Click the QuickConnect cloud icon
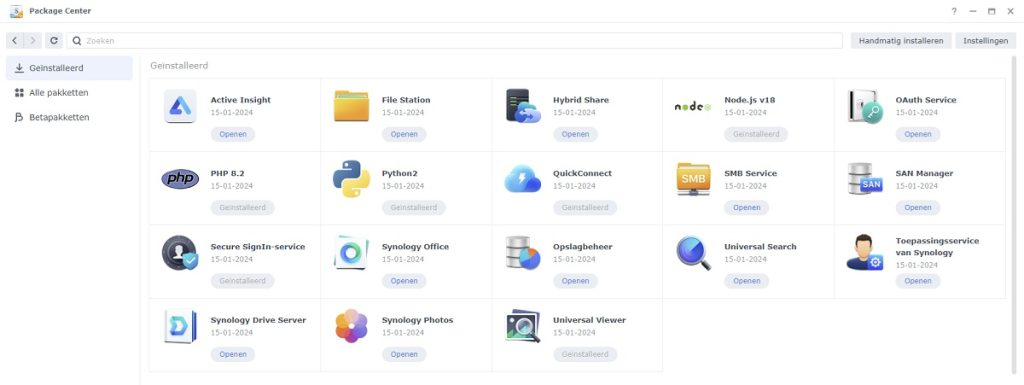 coord(522,179)
